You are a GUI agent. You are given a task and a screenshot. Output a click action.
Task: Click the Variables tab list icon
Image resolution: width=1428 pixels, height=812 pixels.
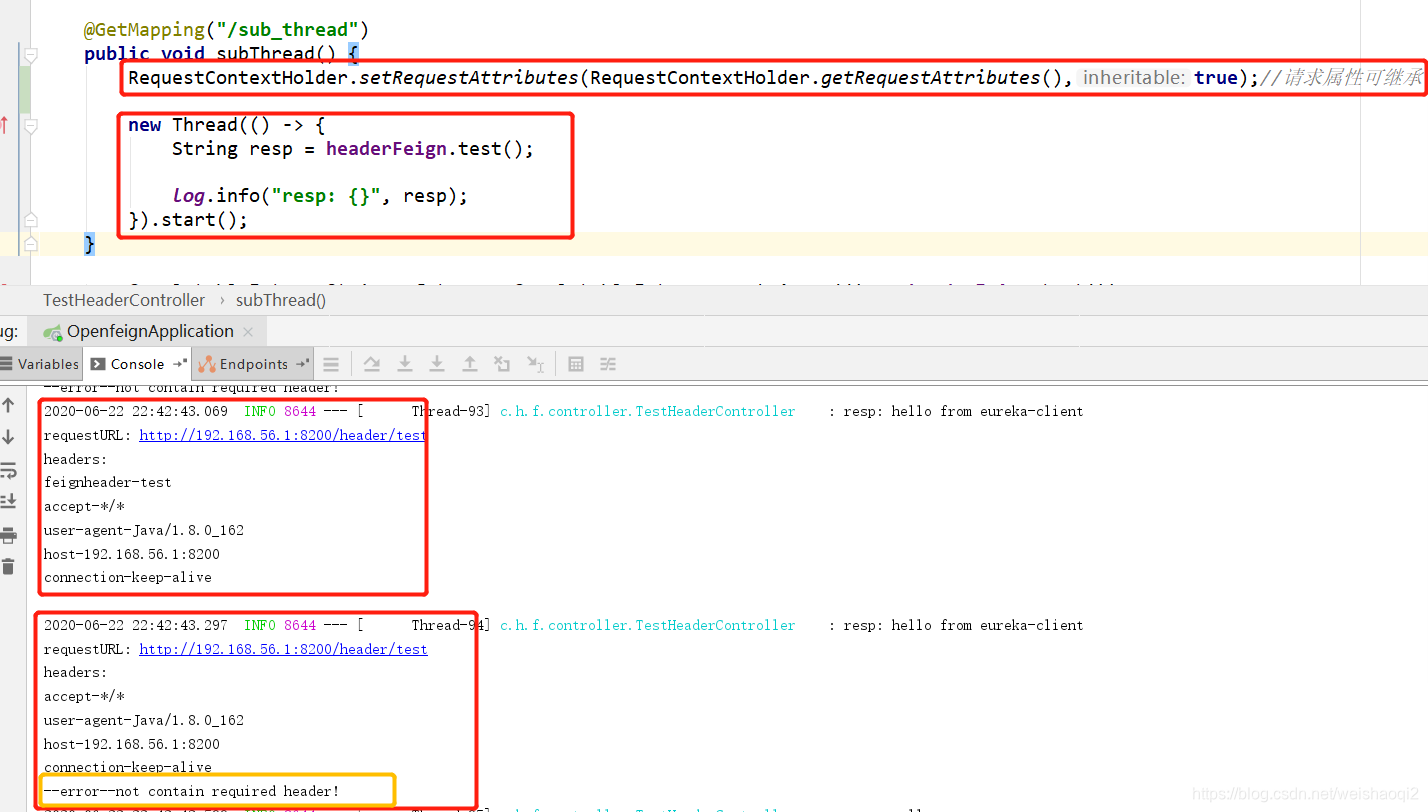[6, 364]
